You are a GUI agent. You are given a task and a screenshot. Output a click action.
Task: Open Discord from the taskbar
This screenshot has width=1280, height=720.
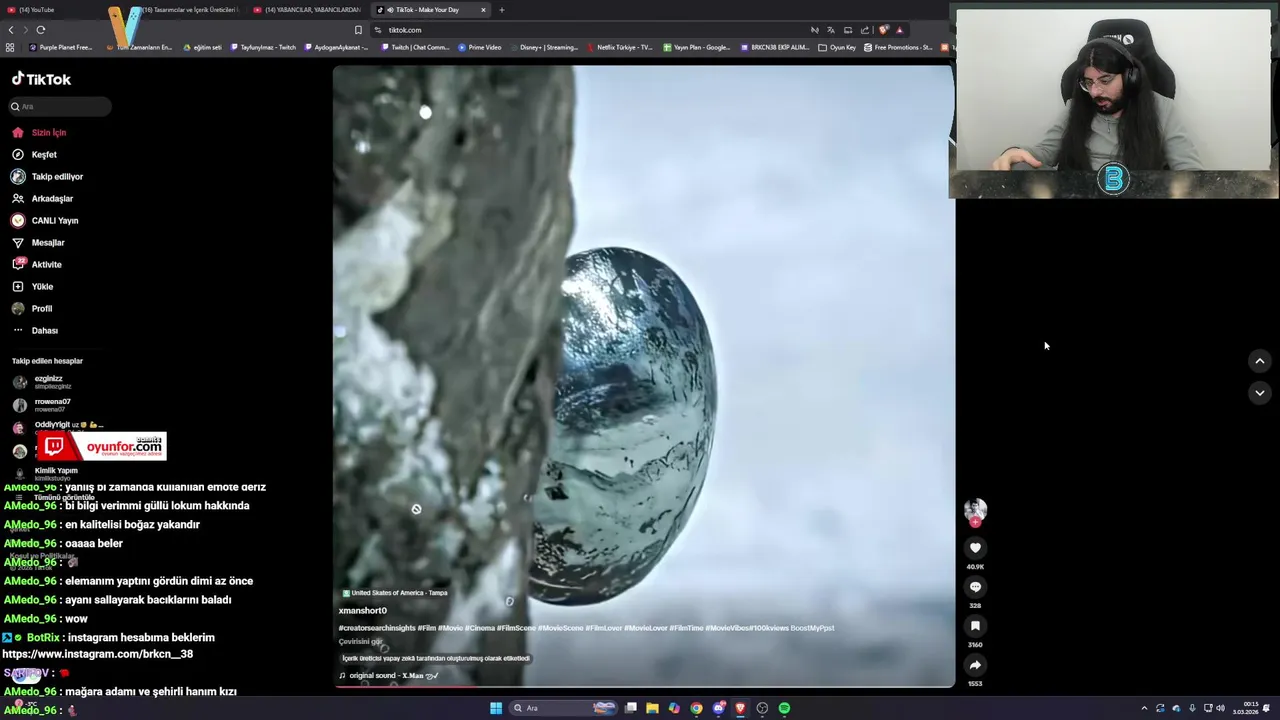tap(718, 708)
